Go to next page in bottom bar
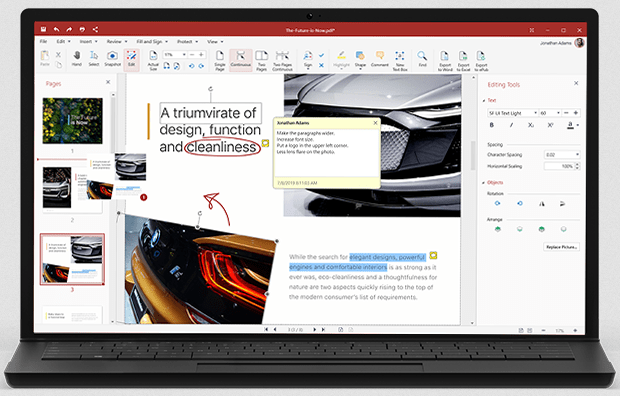 315,329
